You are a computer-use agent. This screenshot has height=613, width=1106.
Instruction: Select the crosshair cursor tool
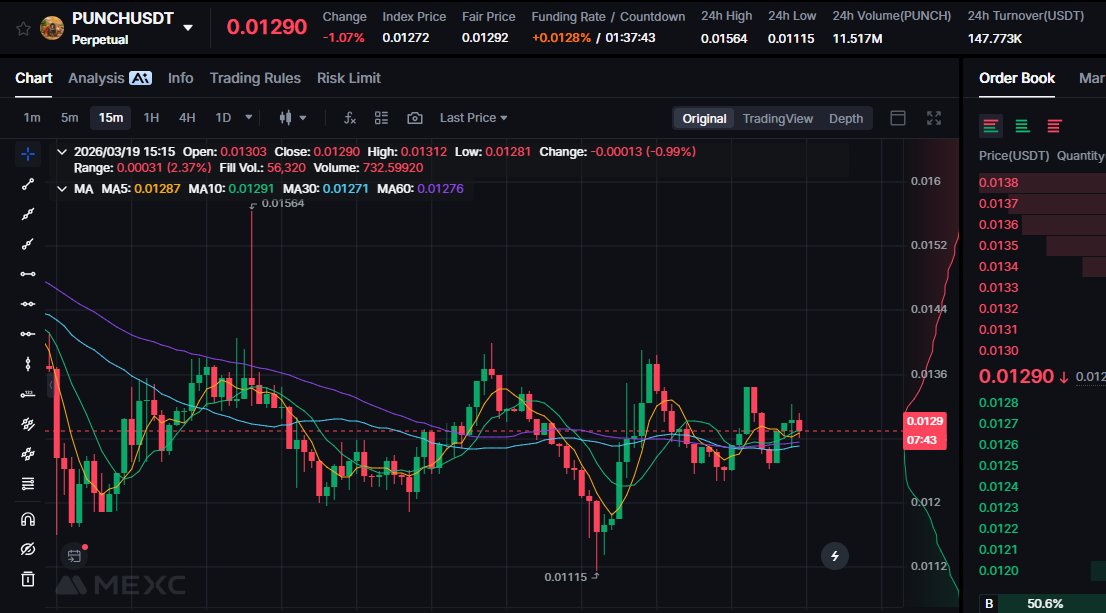pos(28,154)
